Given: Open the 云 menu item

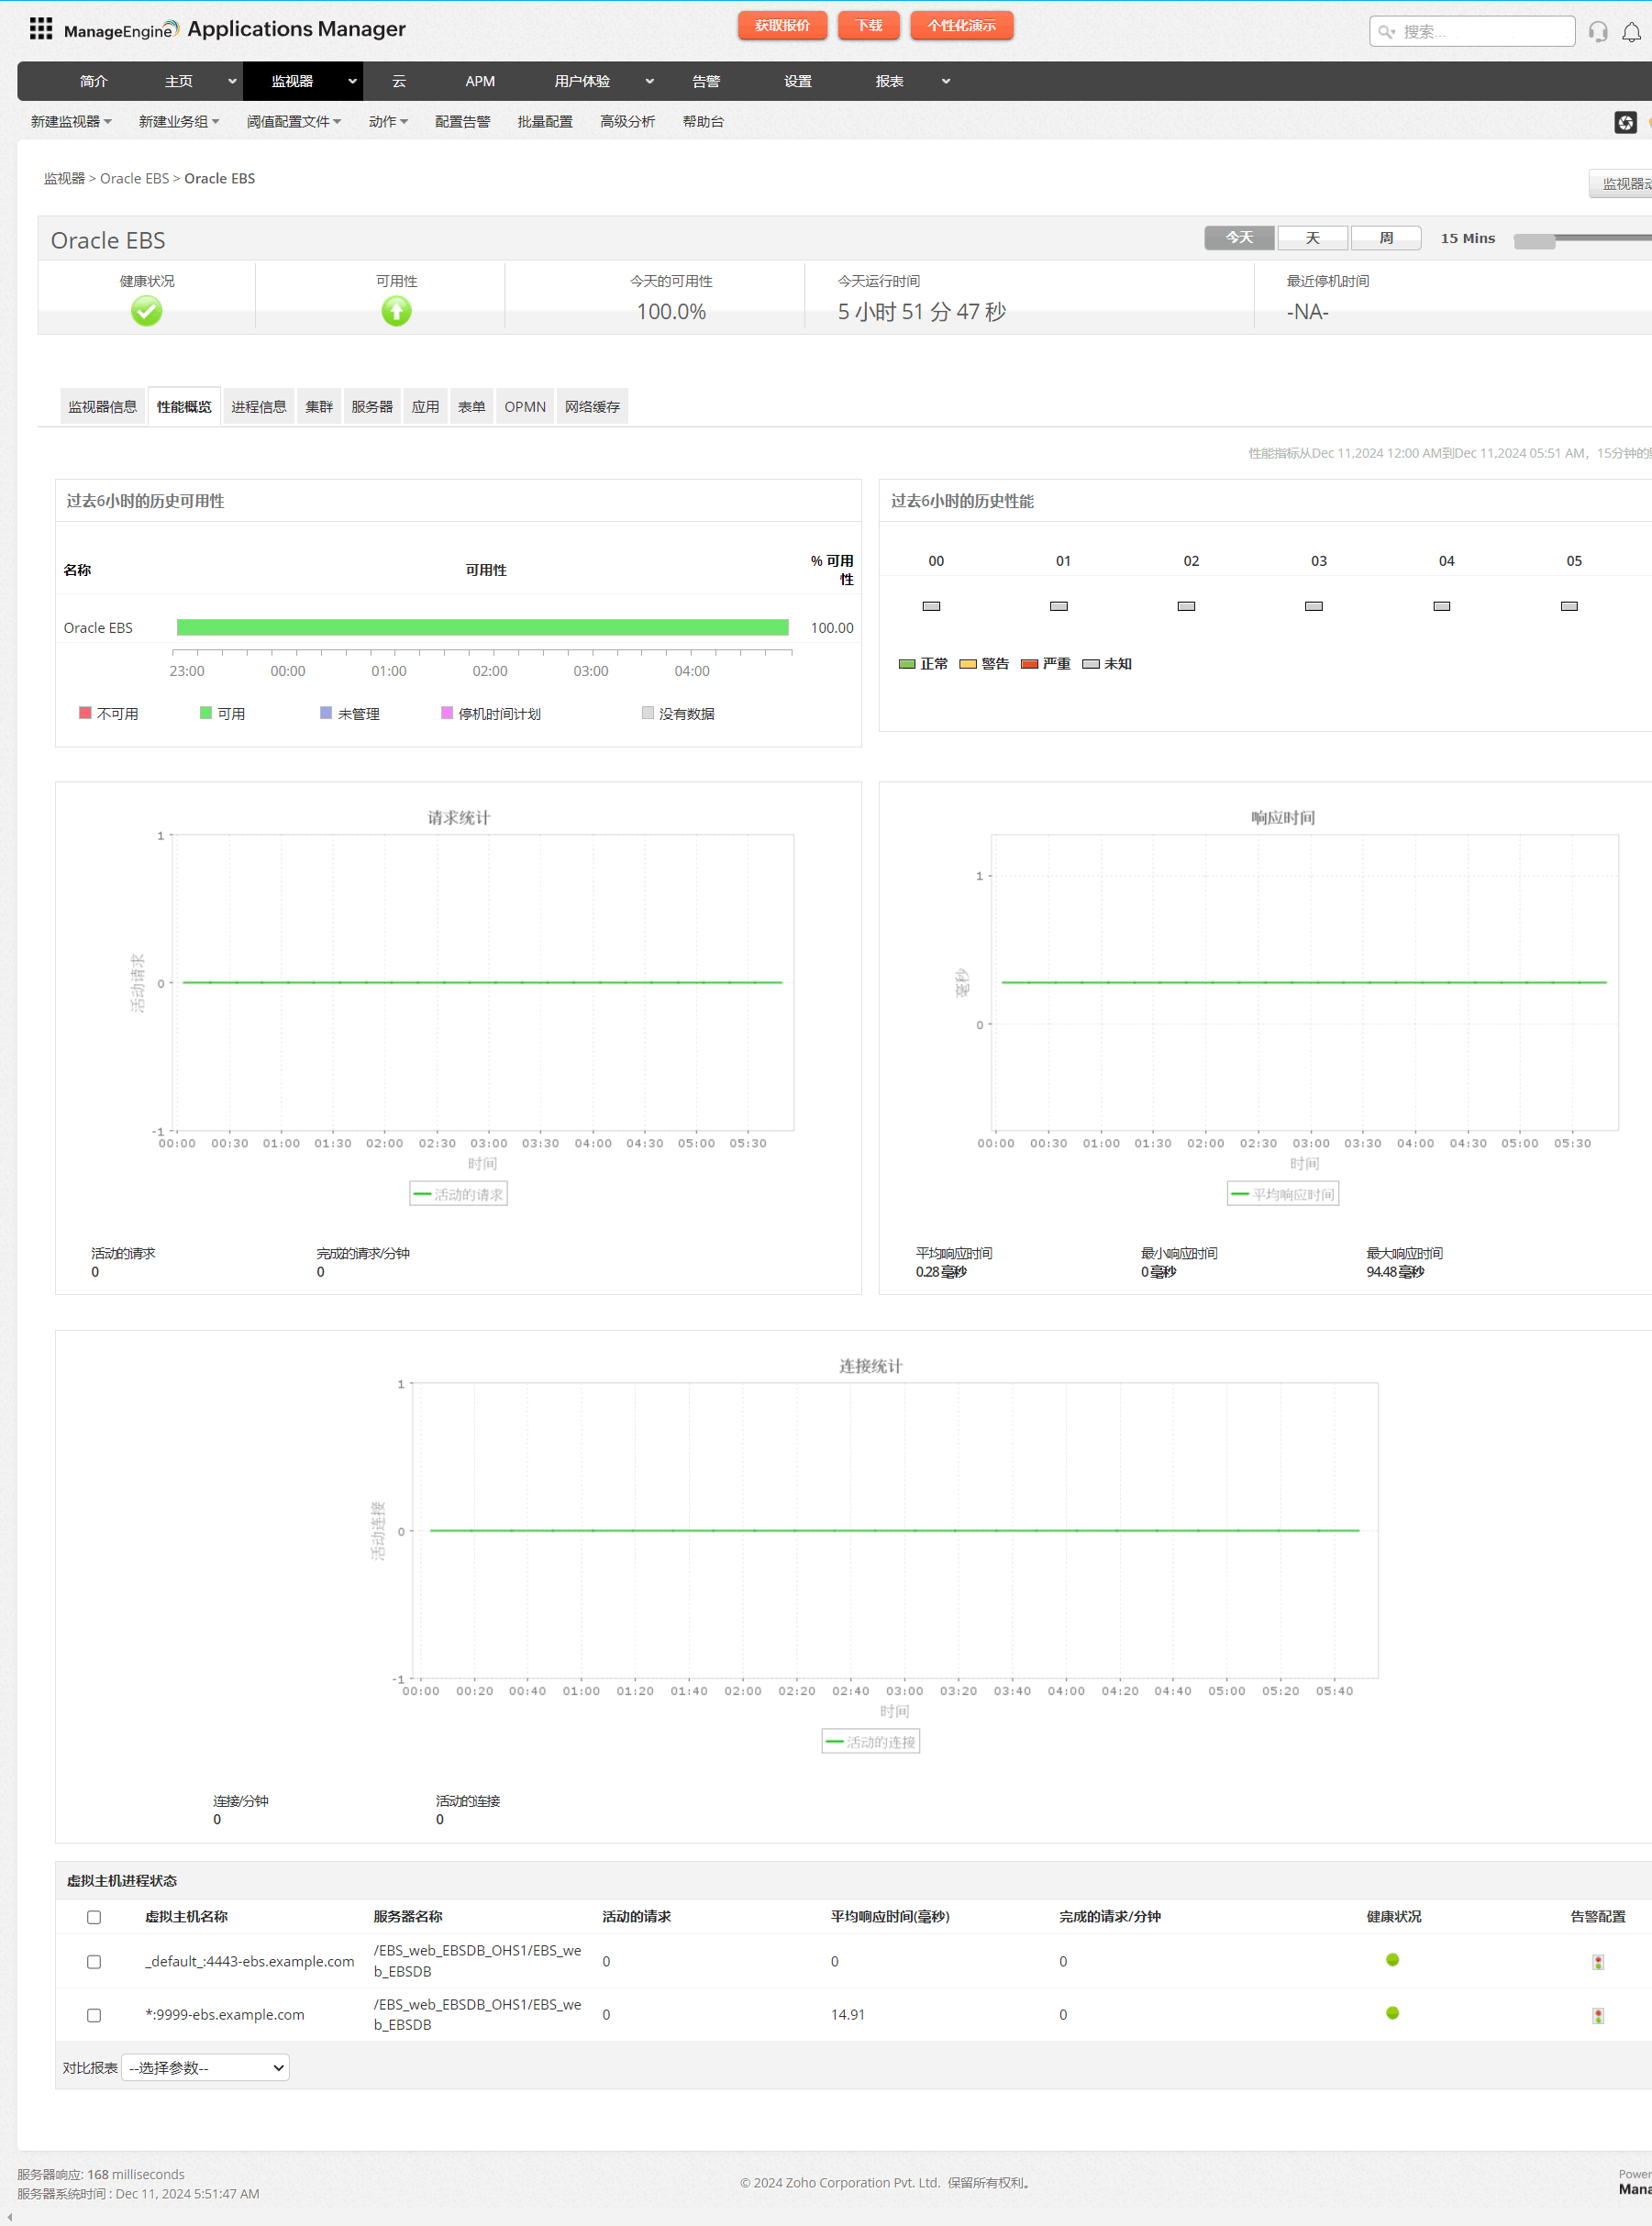Looking at the screenshot, I should 399,82.
